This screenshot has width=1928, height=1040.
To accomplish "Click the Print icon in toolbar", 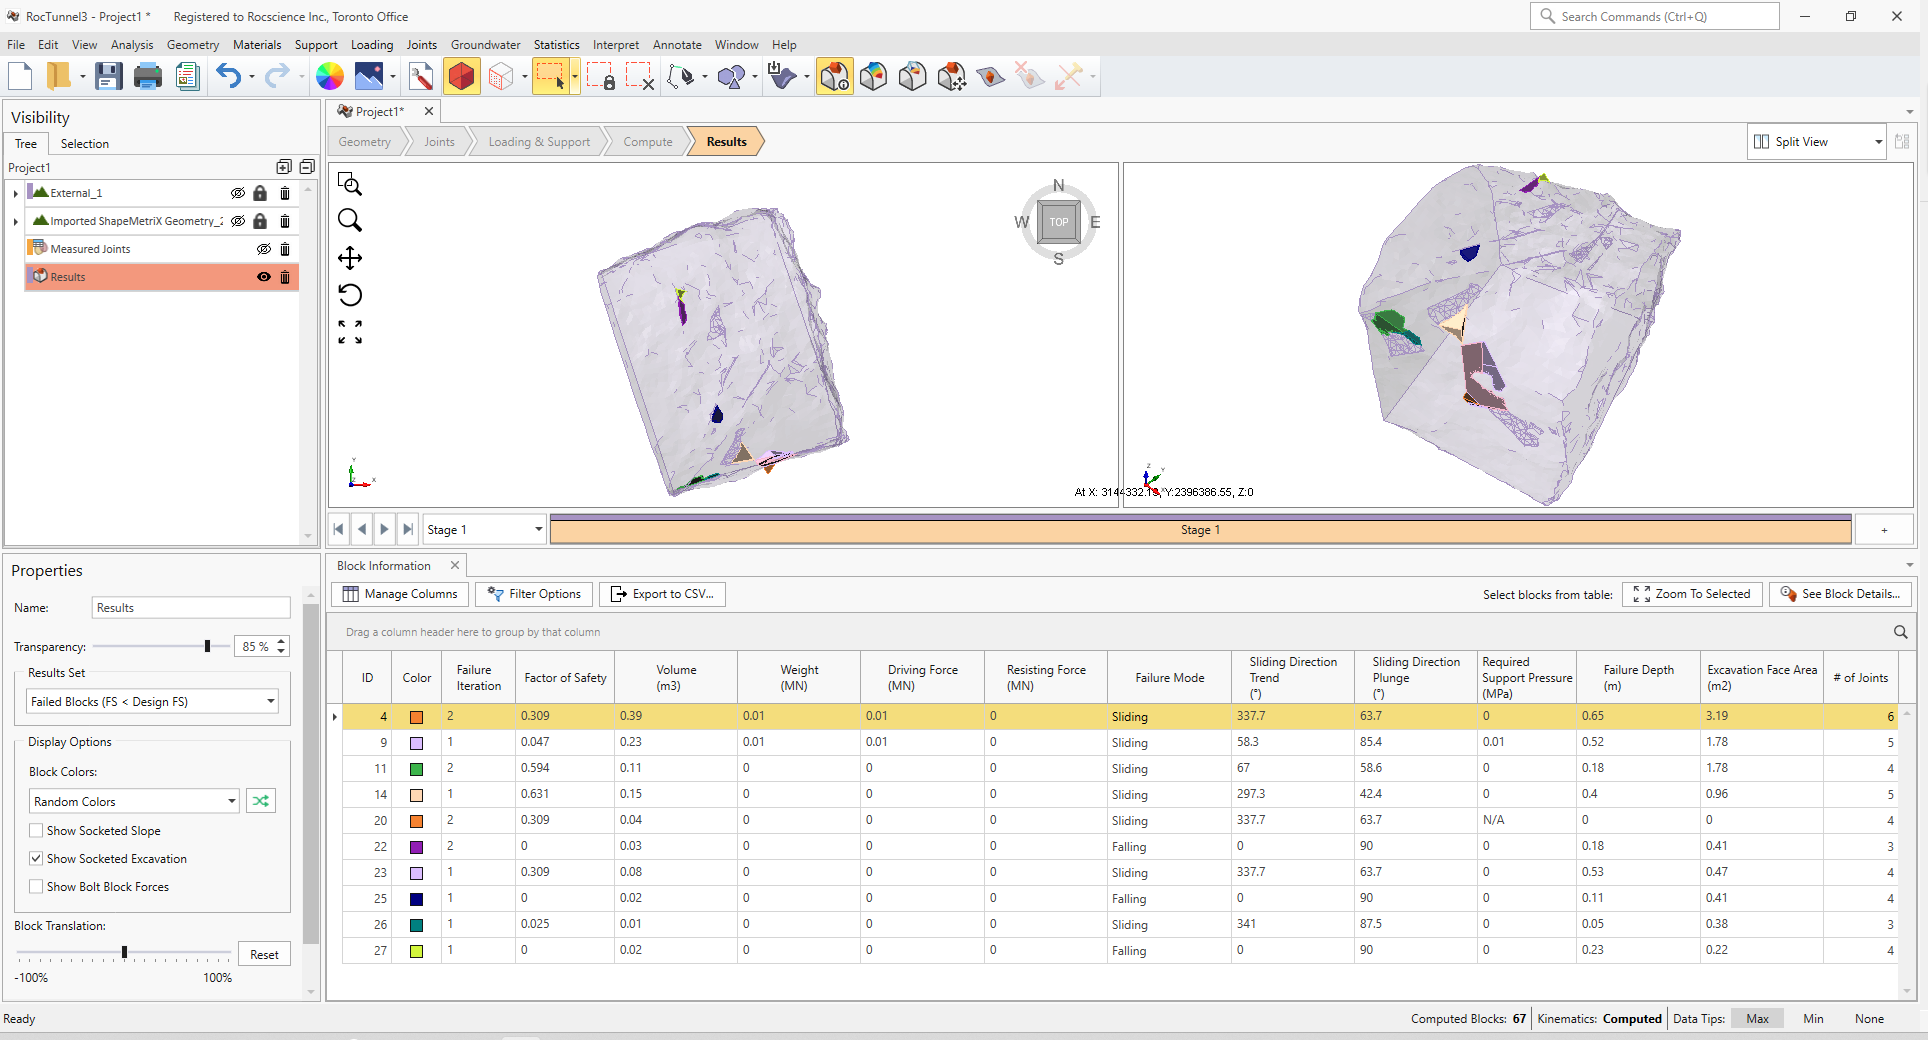I will [148, 76].
